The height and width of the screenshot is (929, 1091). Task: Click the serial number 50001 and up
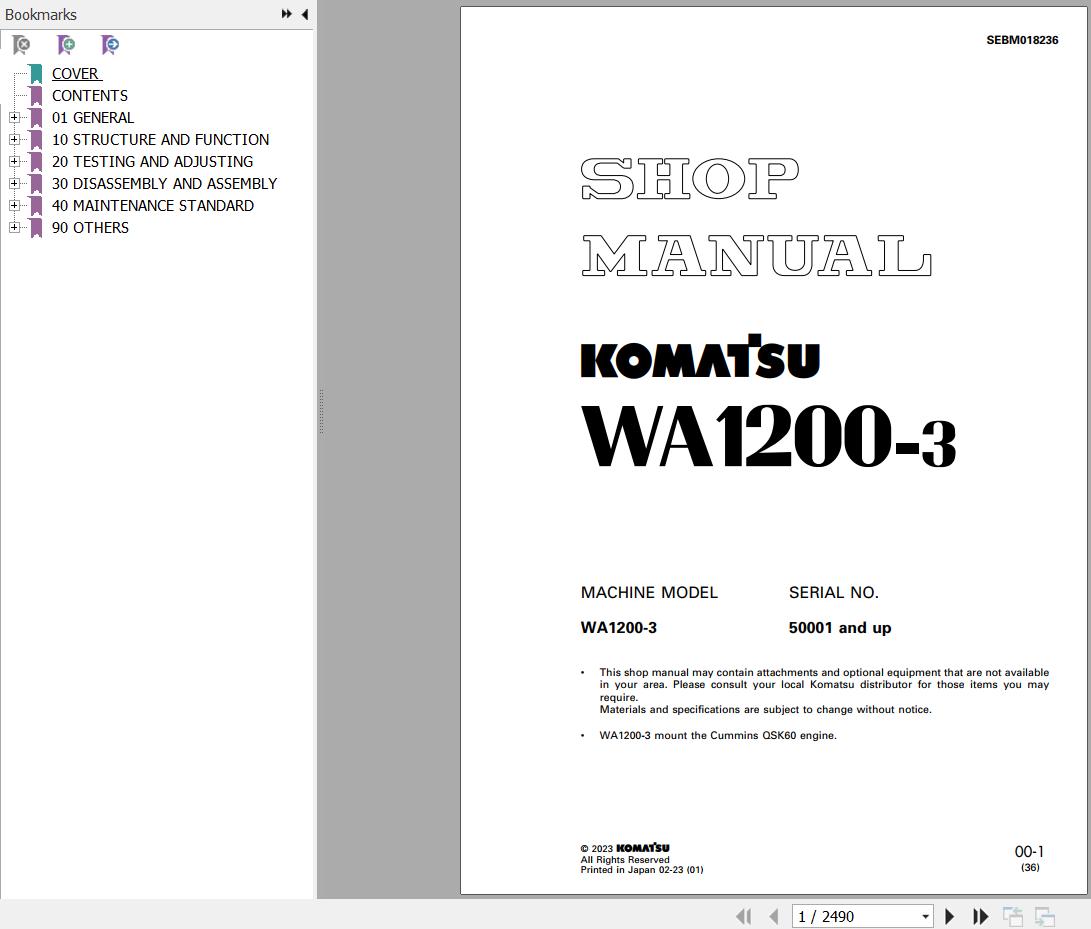[x=840, y=628]
